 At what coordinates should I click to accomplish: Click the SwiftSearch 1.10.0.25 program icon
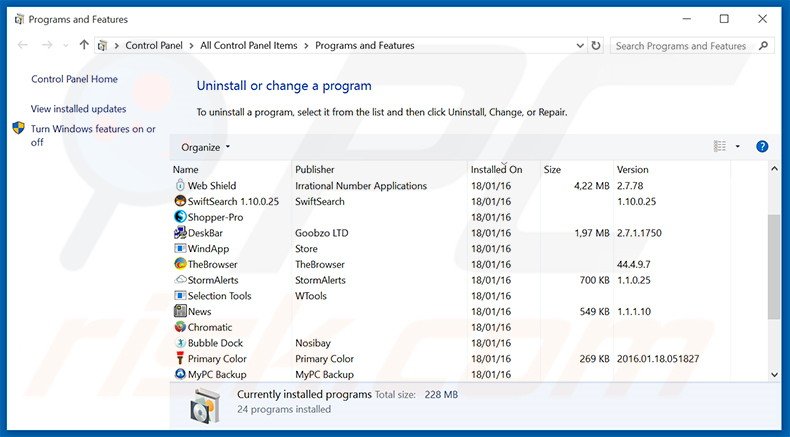(x=180, y=201)
